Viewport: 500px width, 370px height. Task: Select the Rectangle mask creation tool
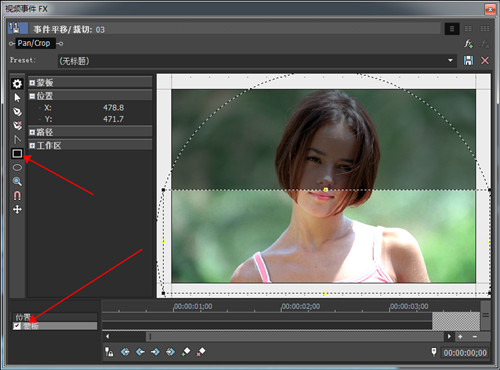[x=17, y=153]
